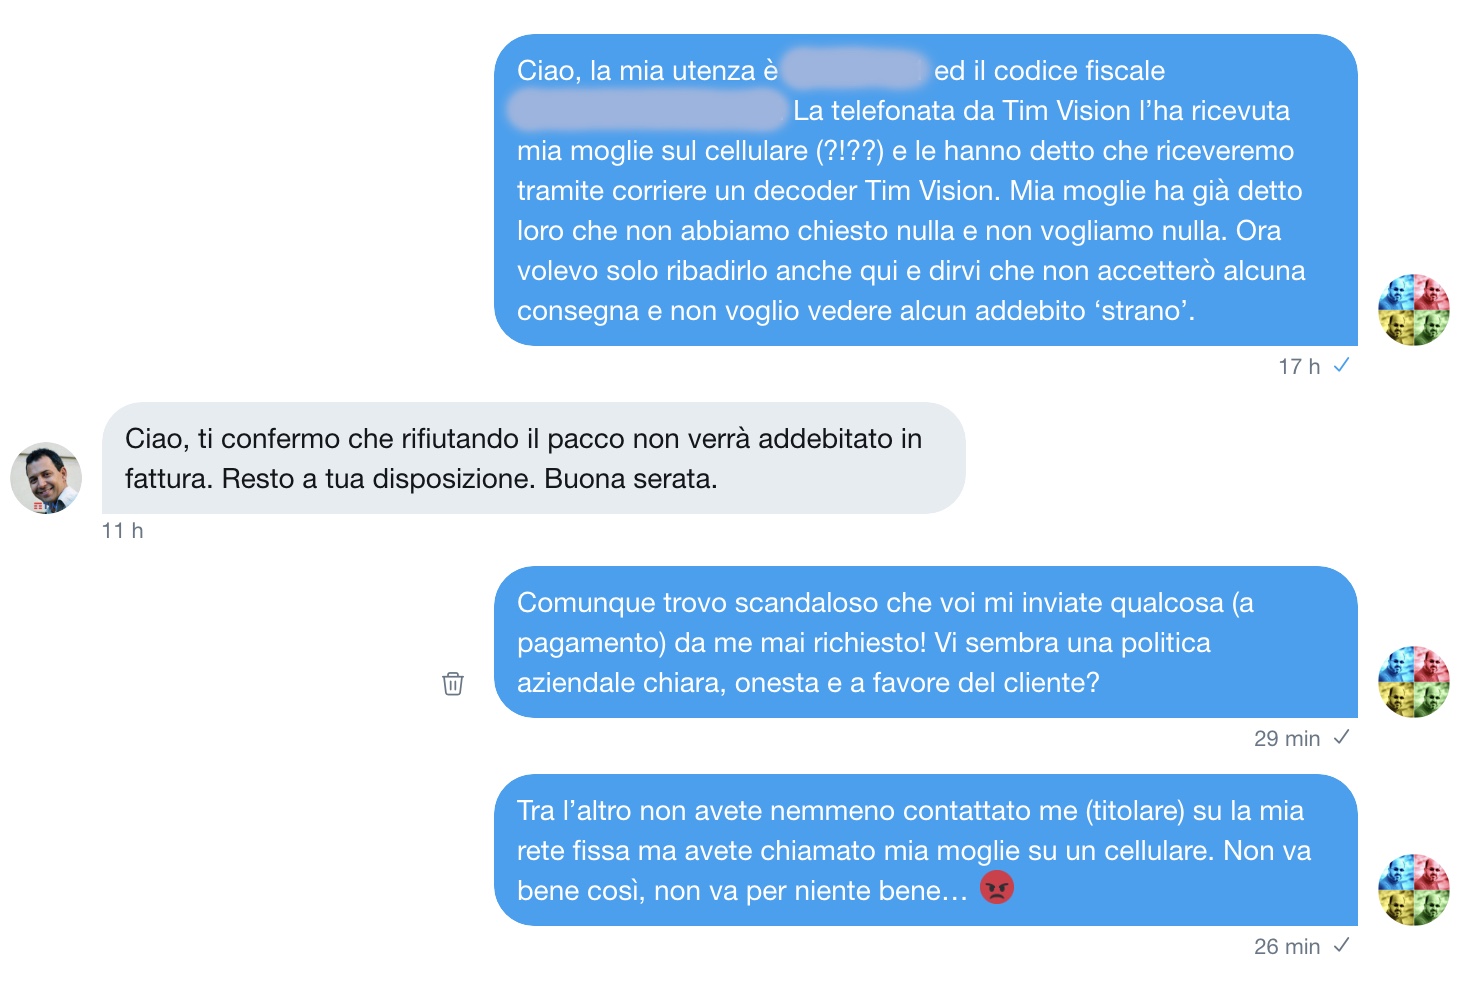The image size is (1462, 982).
Task: Click the 17 h timestamp
Action: tap(1299, 367)
